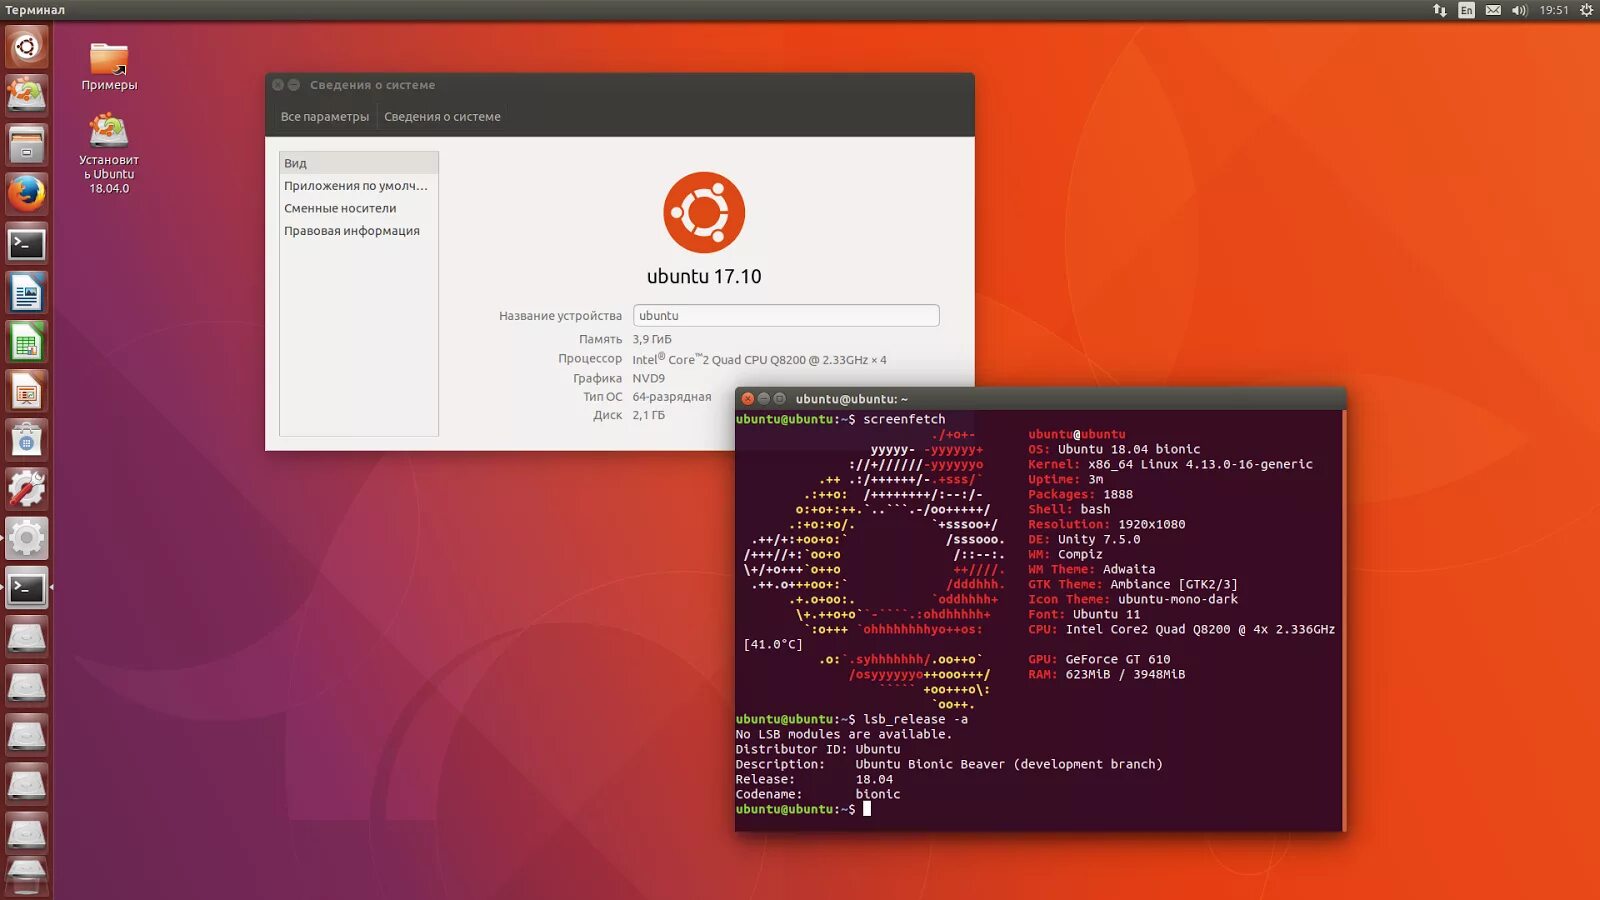Select the Примеры desktop folder icon
Viewport: 1600px width, 900px height.
coord(109,67)
